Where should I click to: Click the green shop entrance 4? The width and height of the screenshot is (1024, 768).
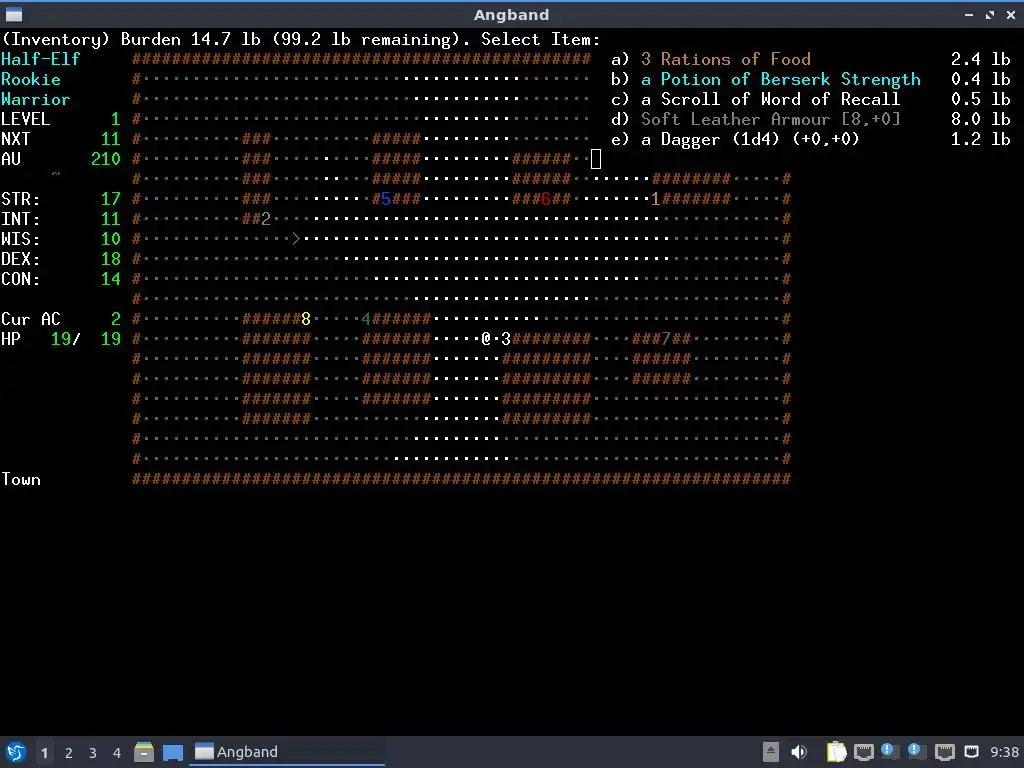pyautogui.click(x=366, y=319)
